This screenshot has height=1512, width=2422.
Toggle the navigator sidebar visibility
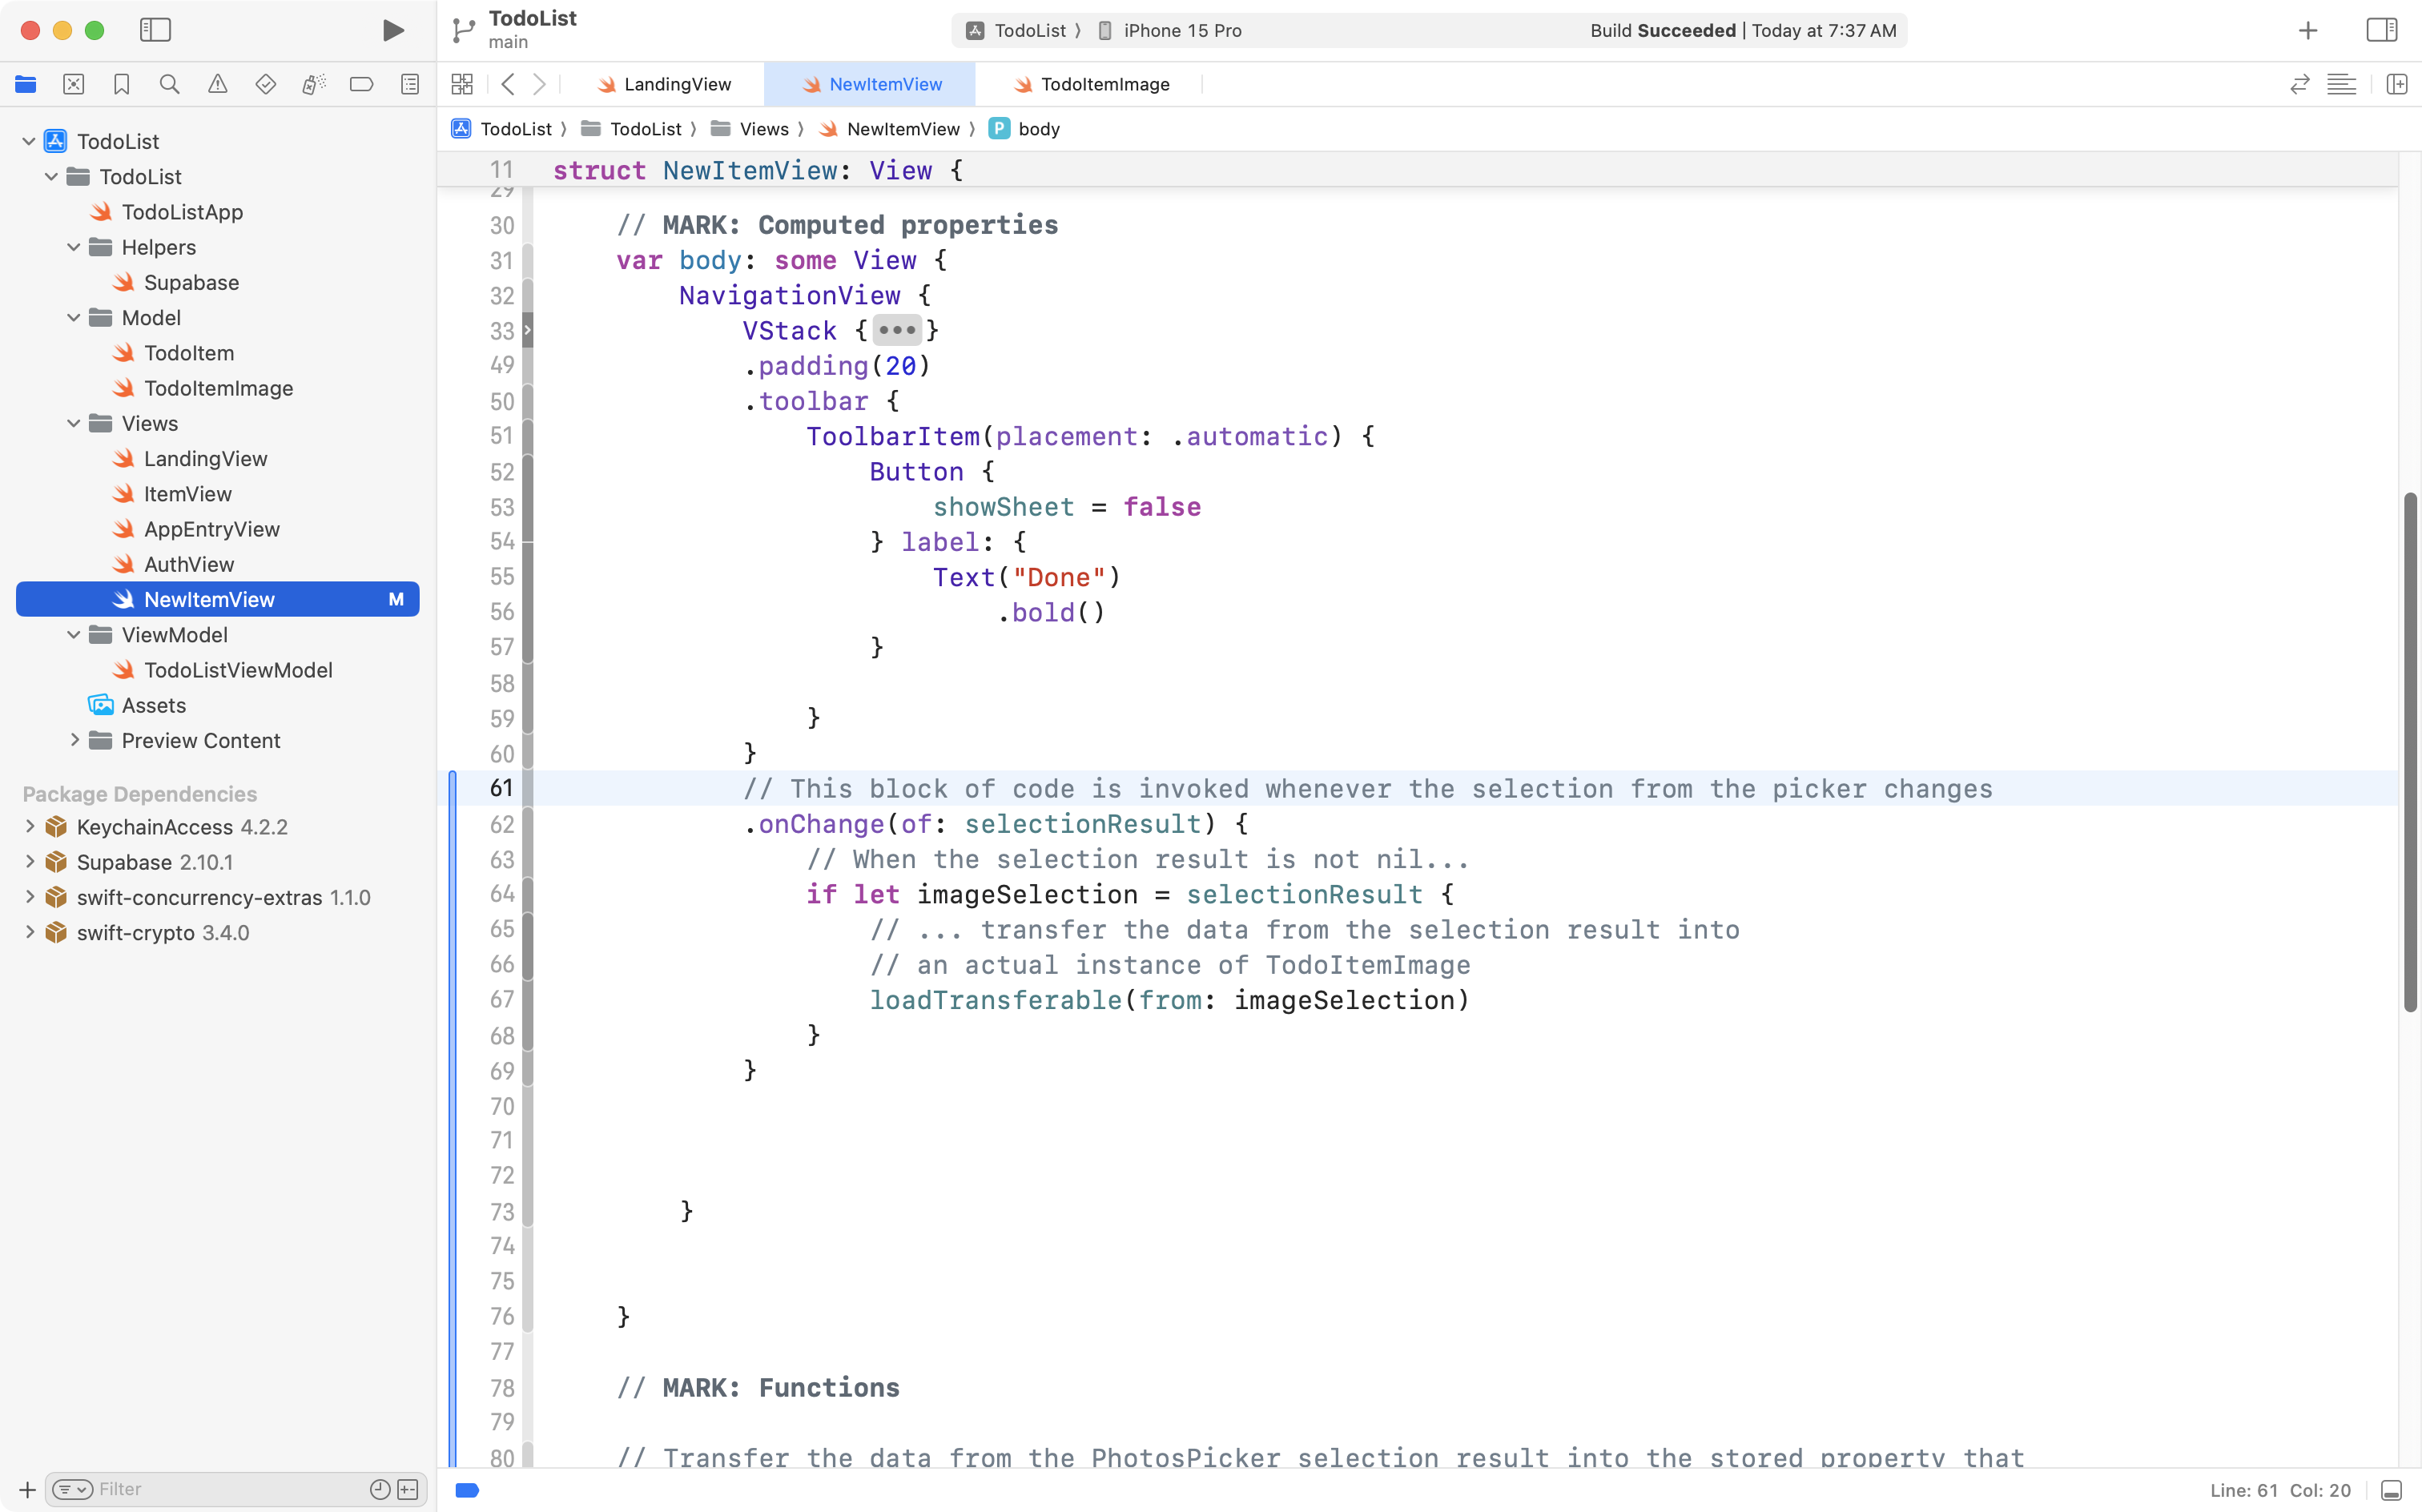click(156, 30)
